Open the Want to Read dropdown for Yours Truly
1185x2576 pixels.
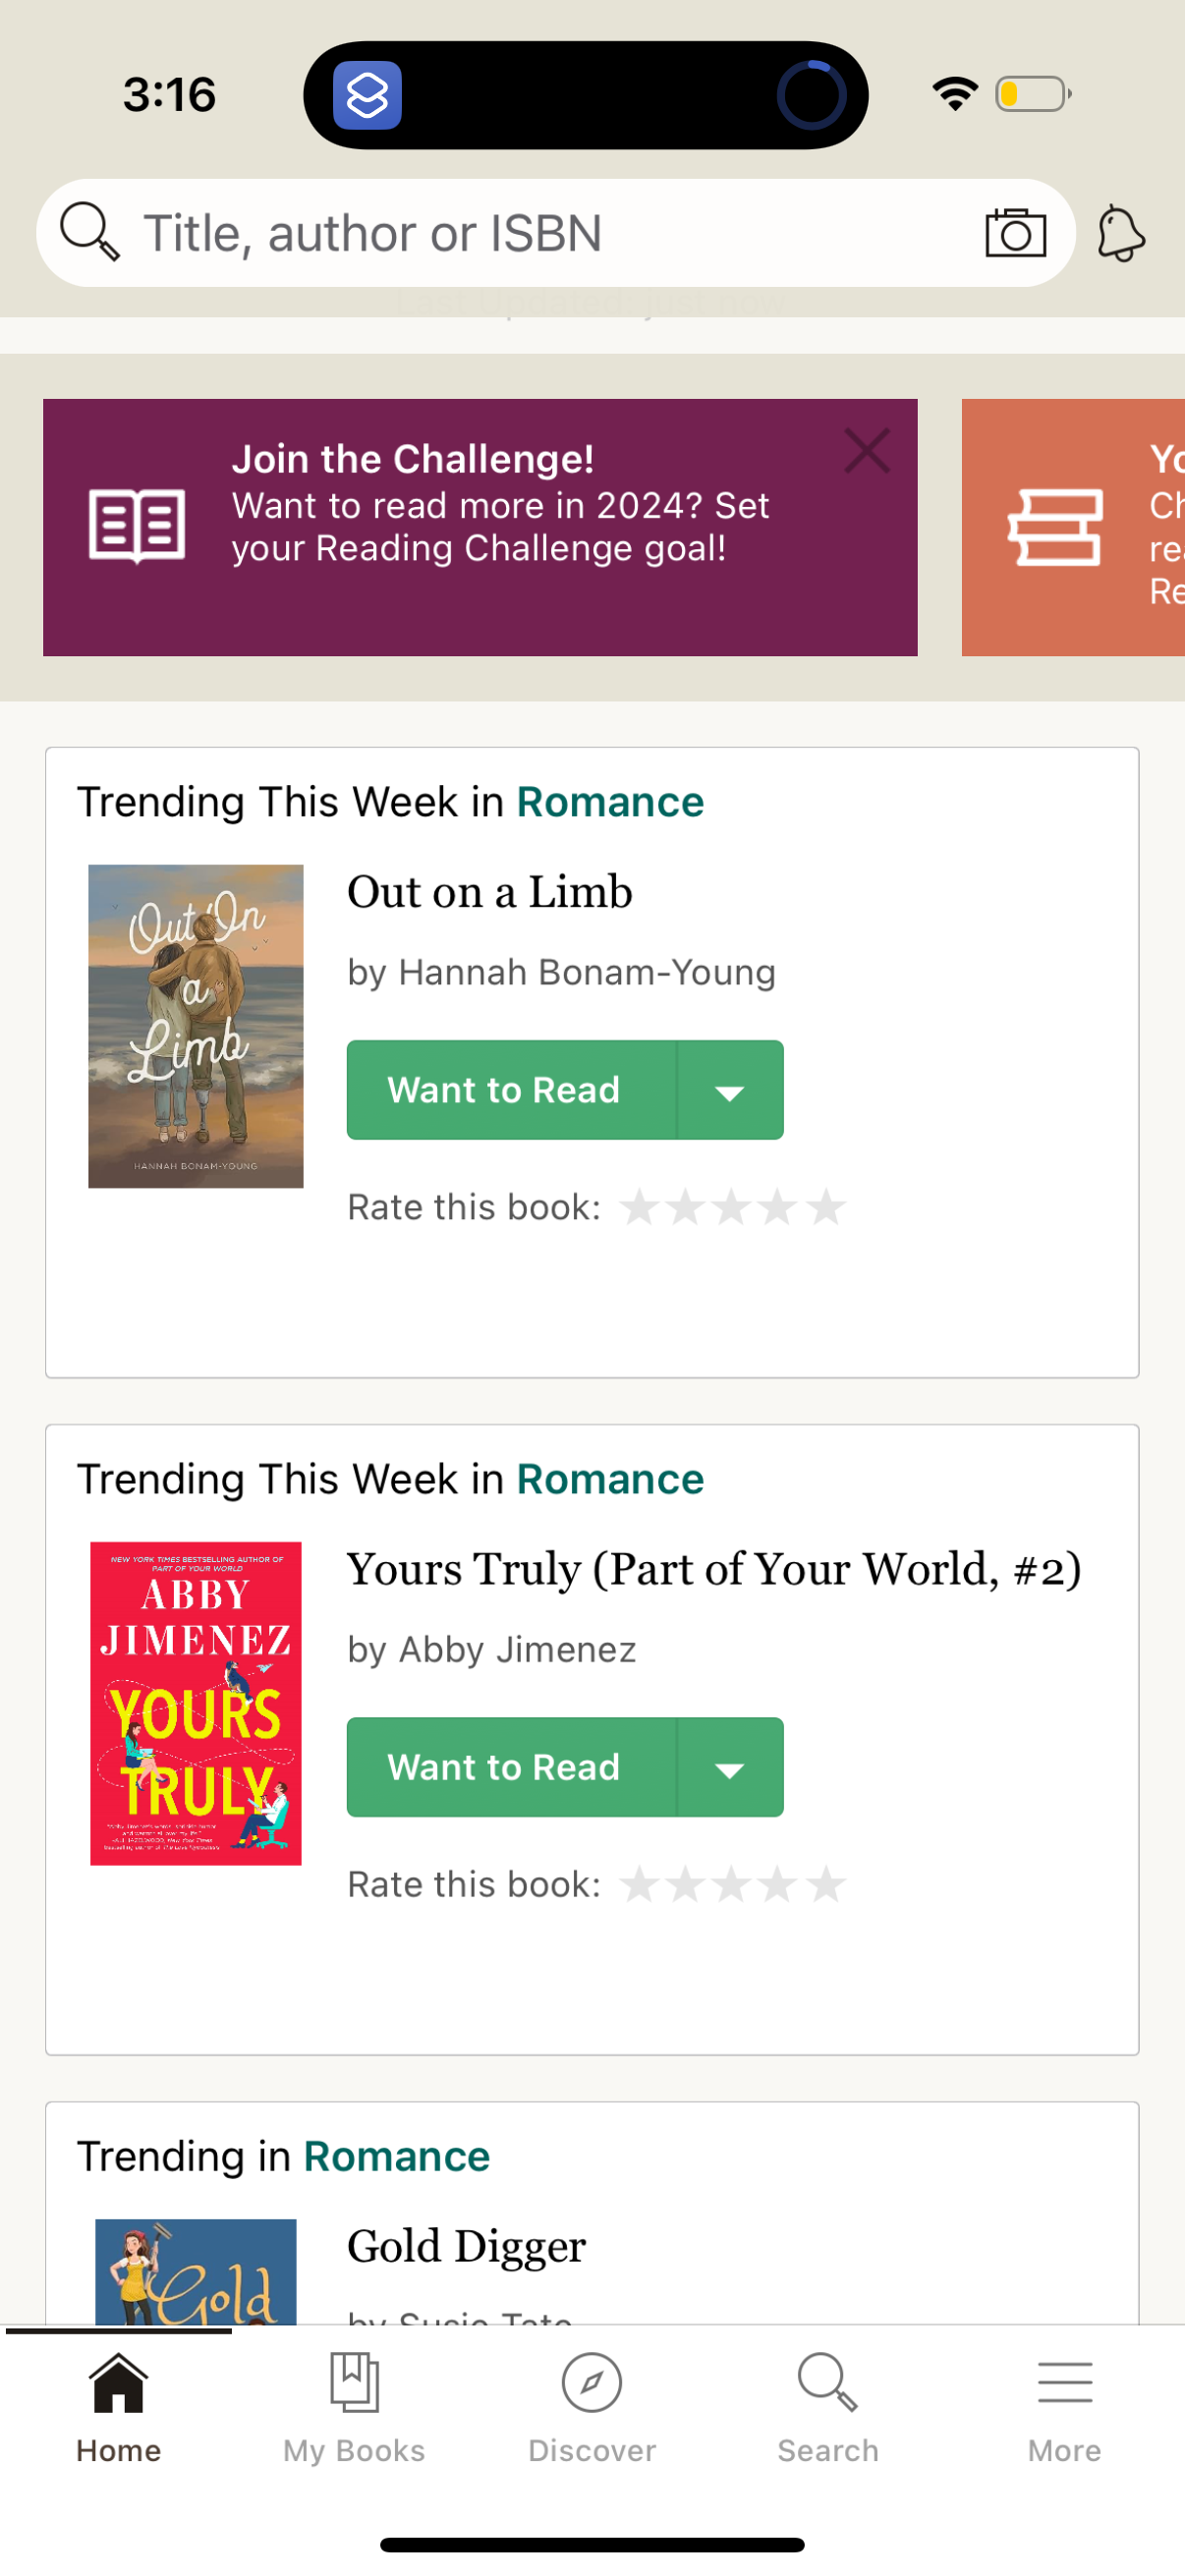(729, 1766)
